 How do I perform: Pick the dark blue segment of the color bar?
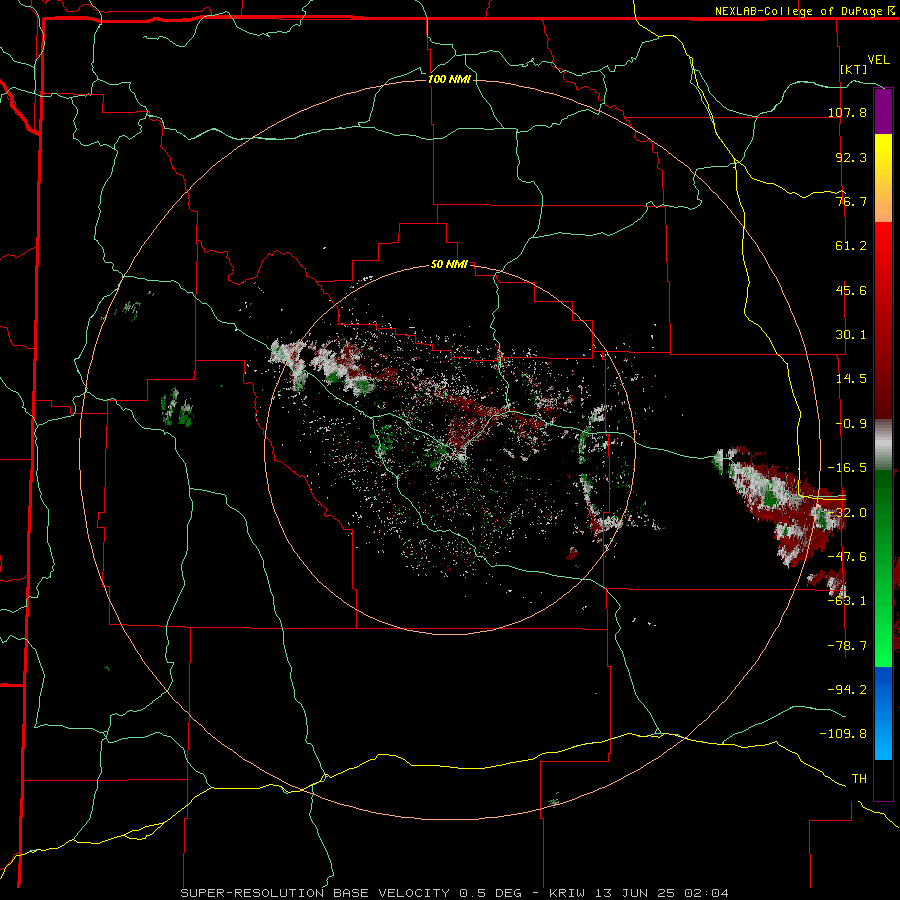[x=883, y=689]
